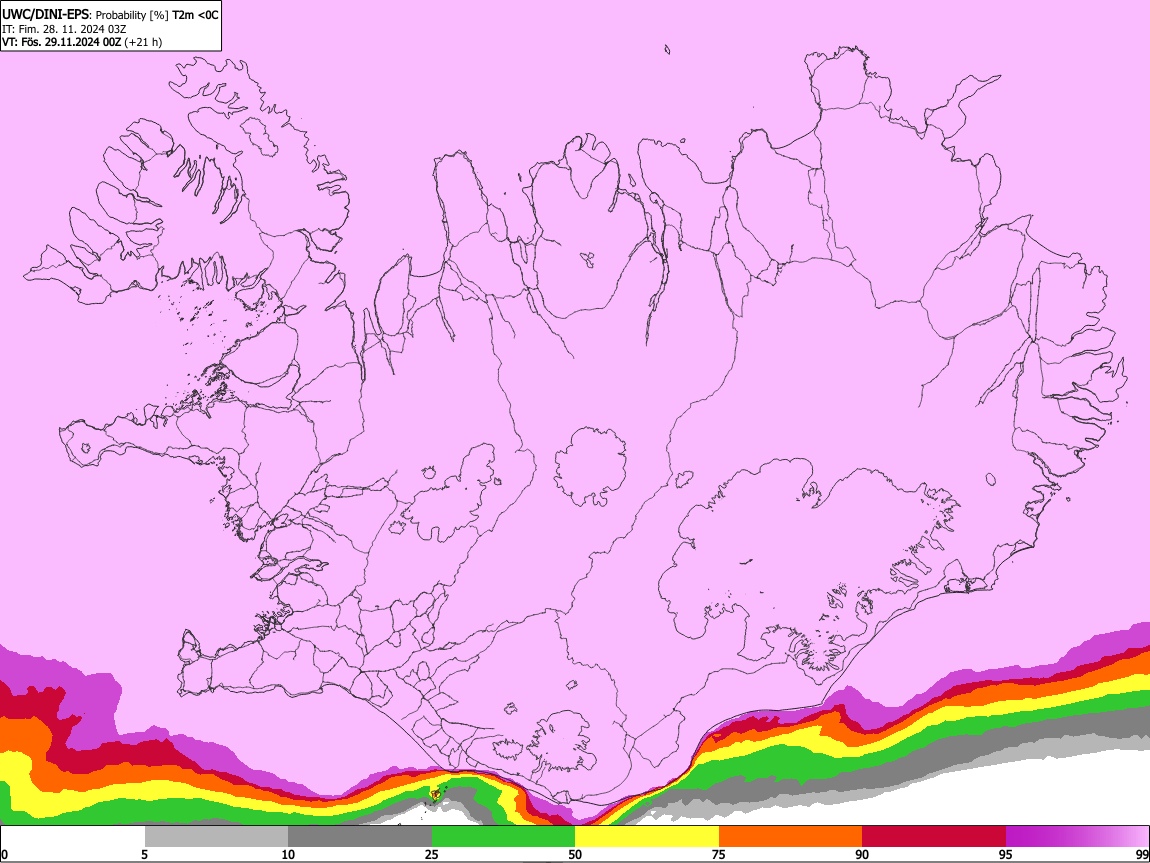Click the 'UWC/DINI-EPS' title text
Image resolution: width=1150 pixels, height=863 pixels.
pyautogui.click(x=47, y=14)
